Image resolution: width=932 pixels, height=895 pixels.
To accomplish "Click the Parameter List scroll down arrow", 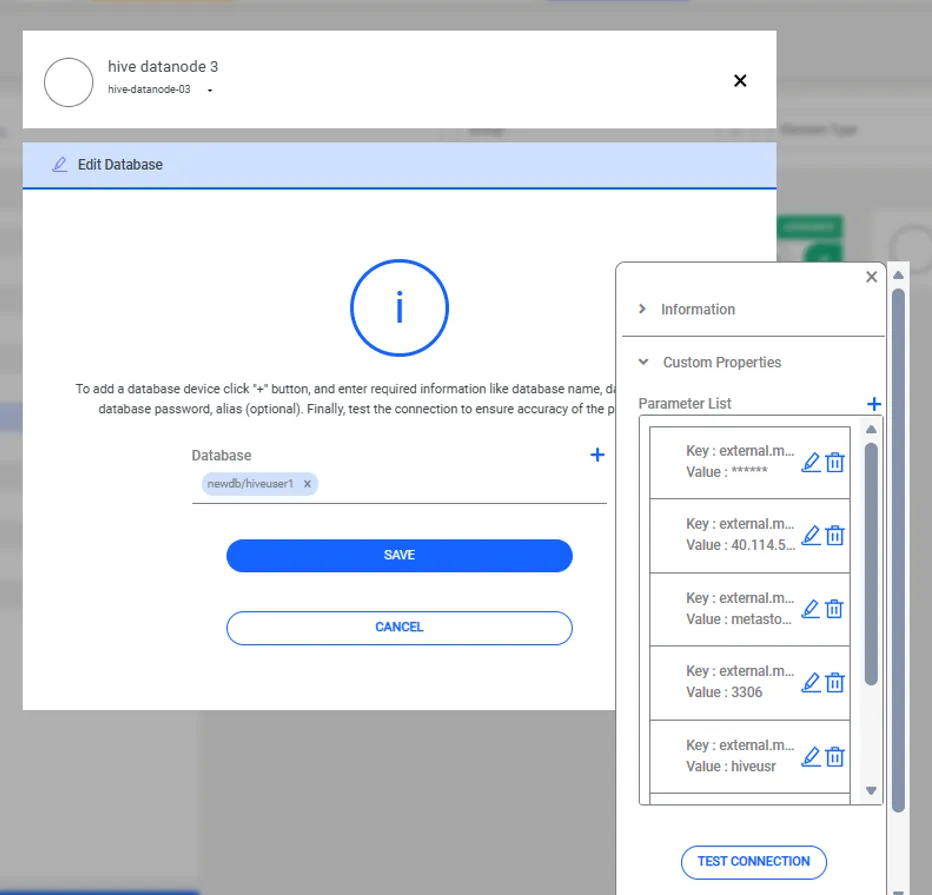I will coord(871,790).
